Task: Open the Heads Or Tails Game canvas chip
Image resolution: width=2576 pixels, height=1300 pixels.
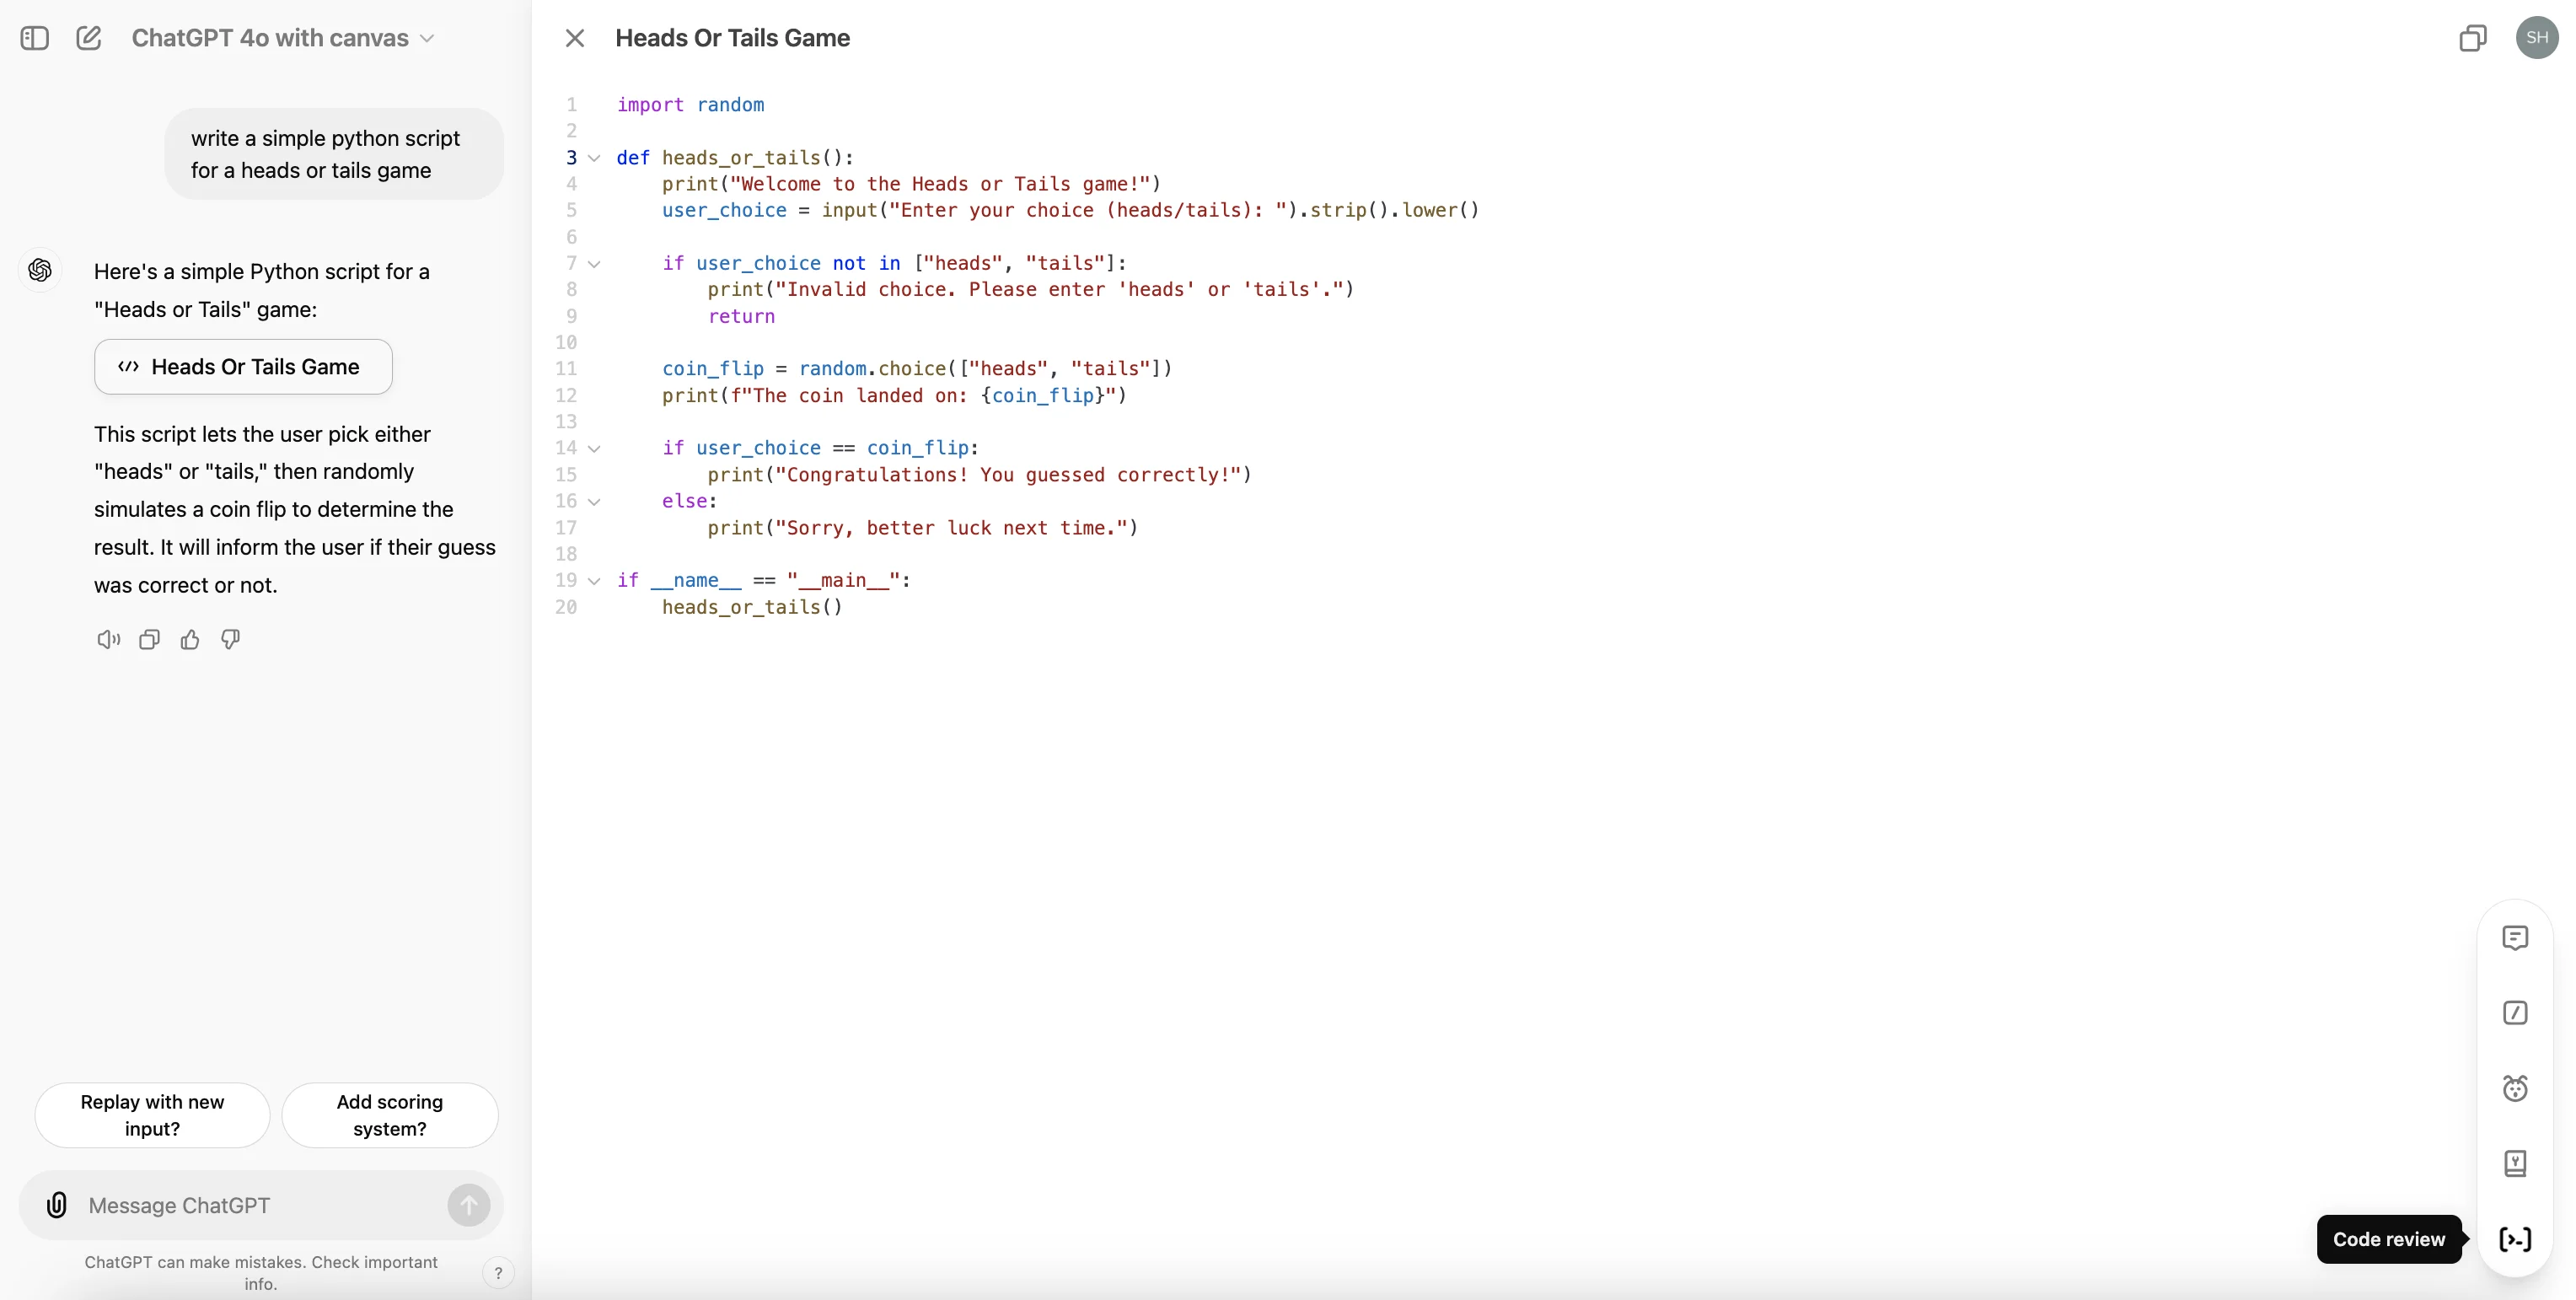Action: click(x=243, y=367)
